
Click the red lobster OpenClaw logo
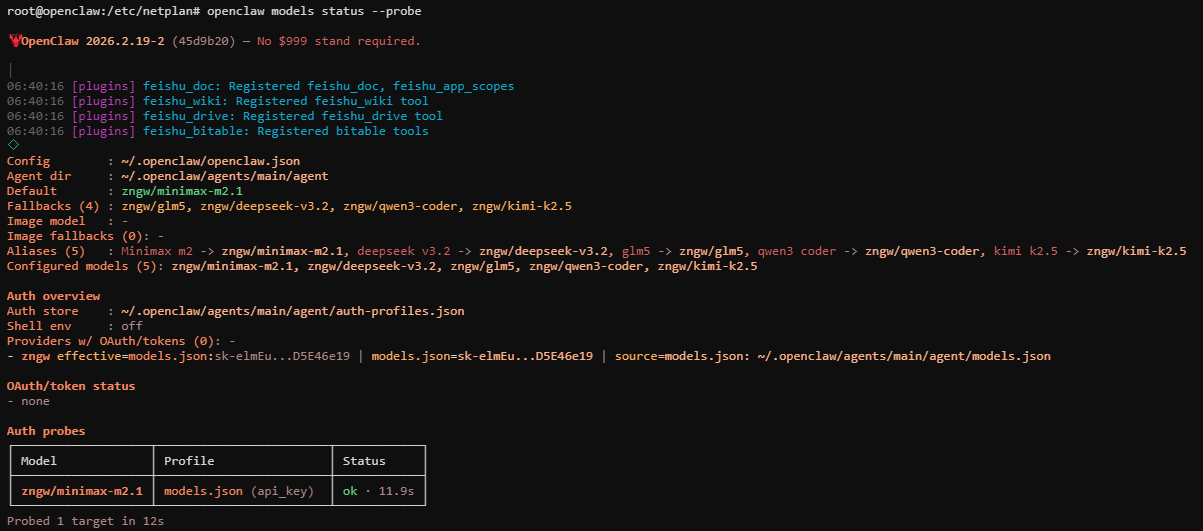coord(14,41)
